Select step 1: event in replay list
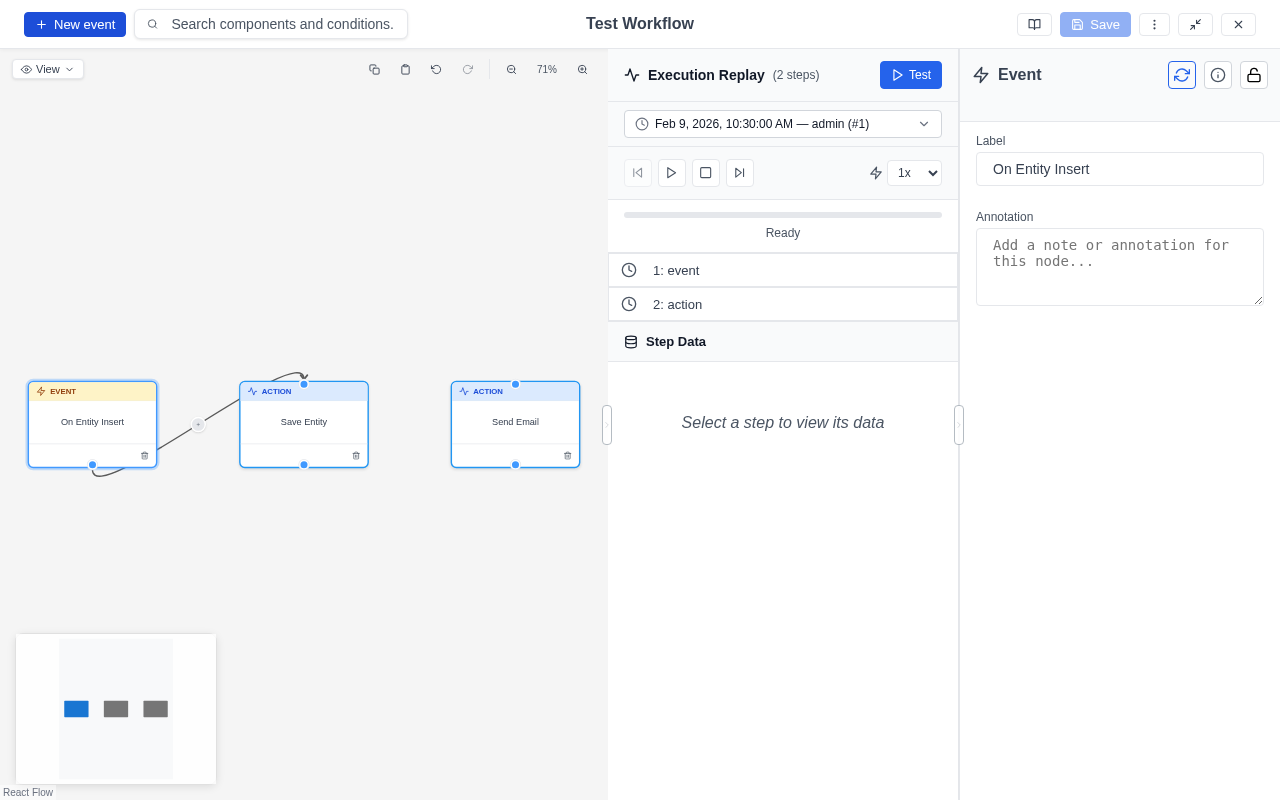This screenshot has width=1280, height=800. pyautogui.click(x=782, y=270)
